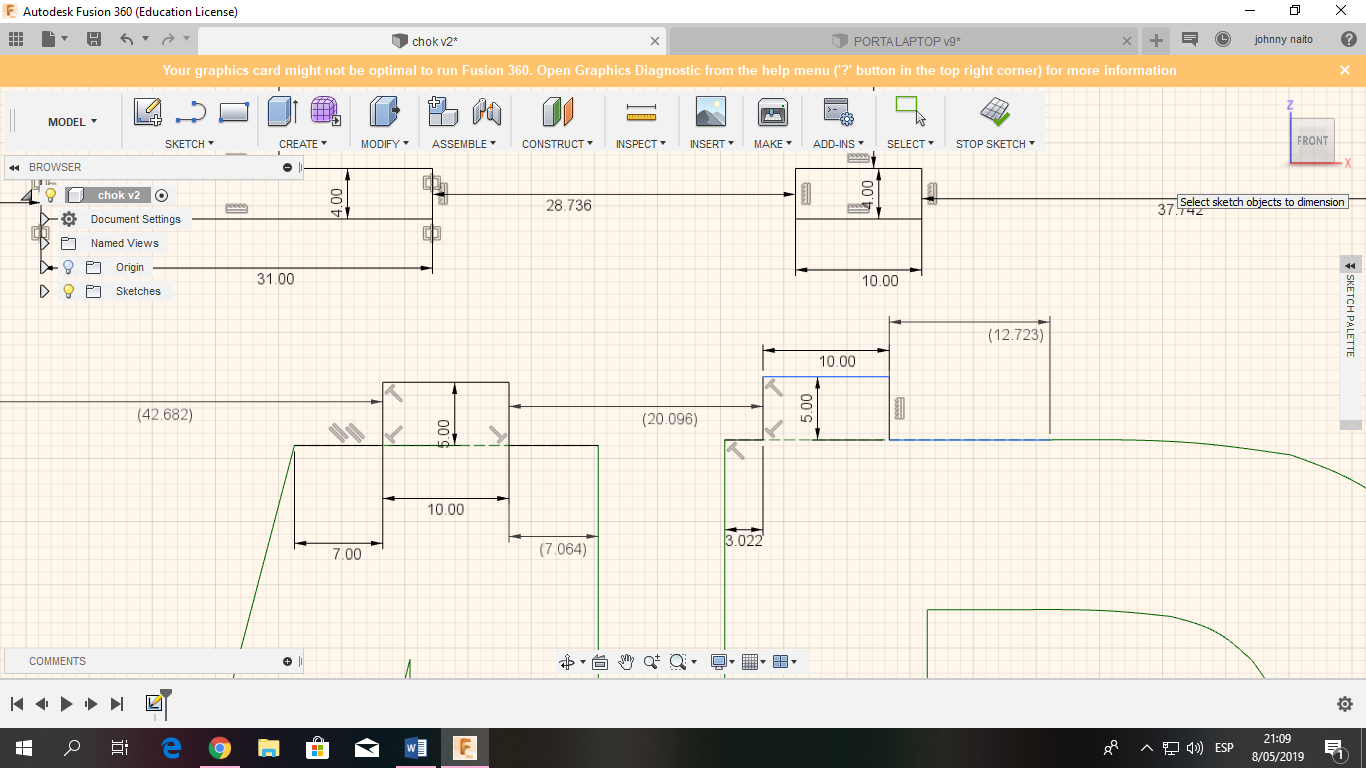The image size is (1366, 768).
Task: Expand the Document Settings tree node
Action: pyautogui.click(x=44, y=219)
